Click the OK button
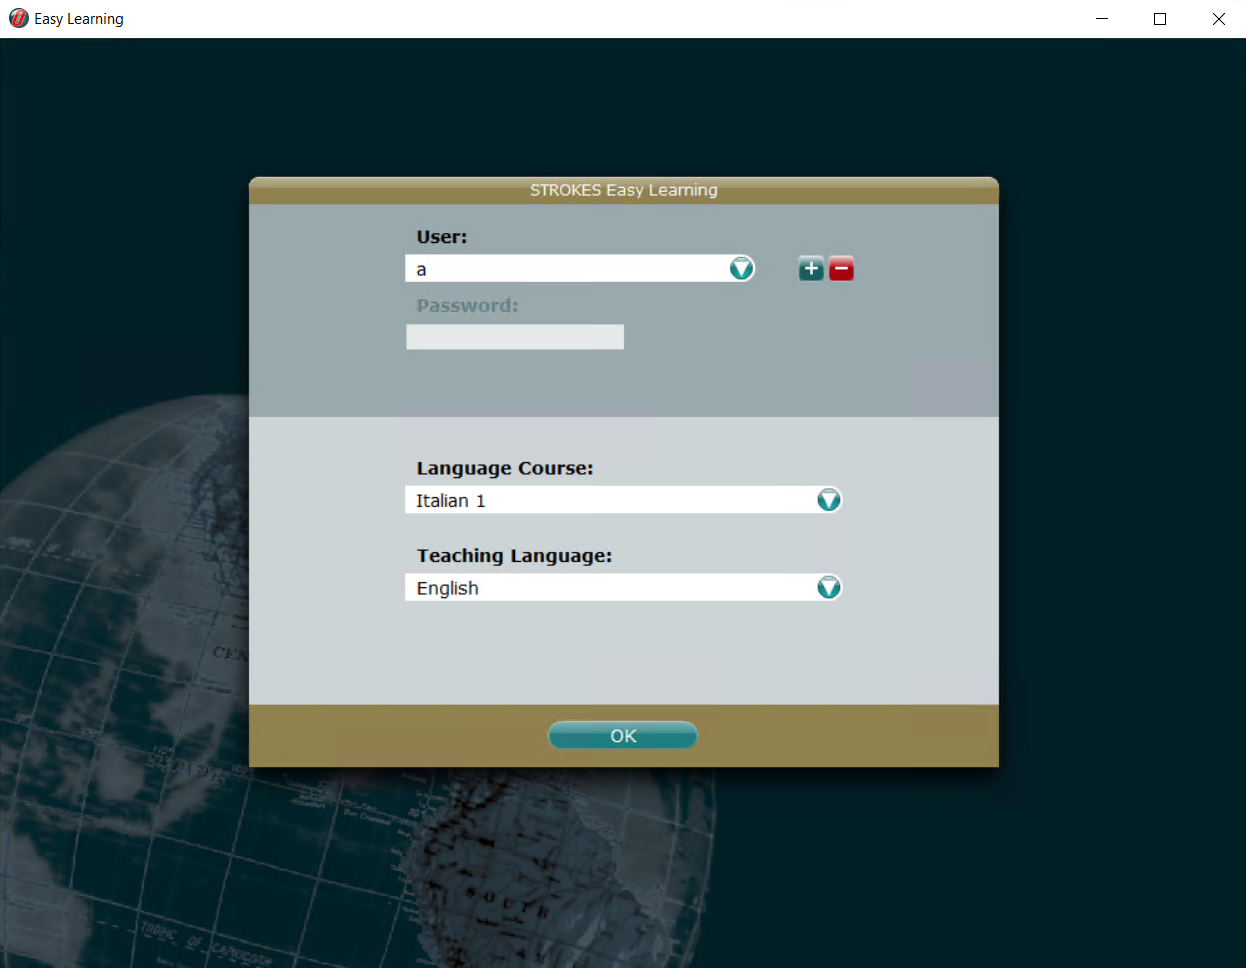This screenshot has height=968, width=1246. pos(623,735)
